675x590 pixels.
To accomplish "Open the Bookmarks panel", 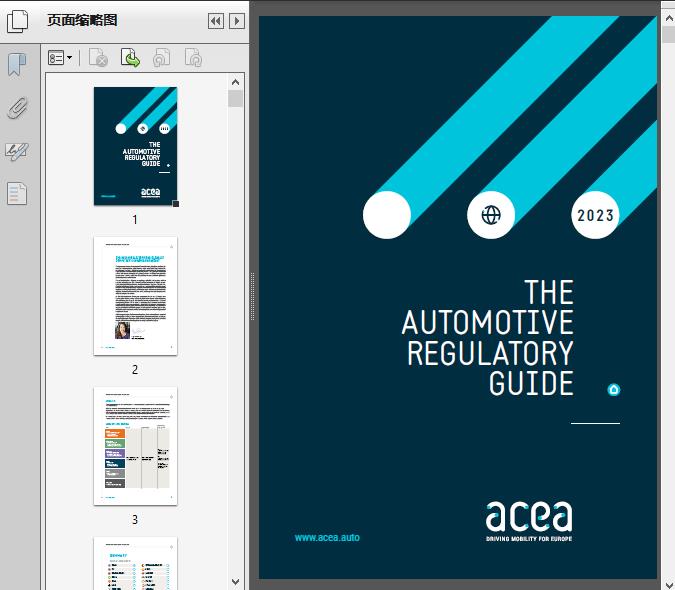I will coord(17,65).
